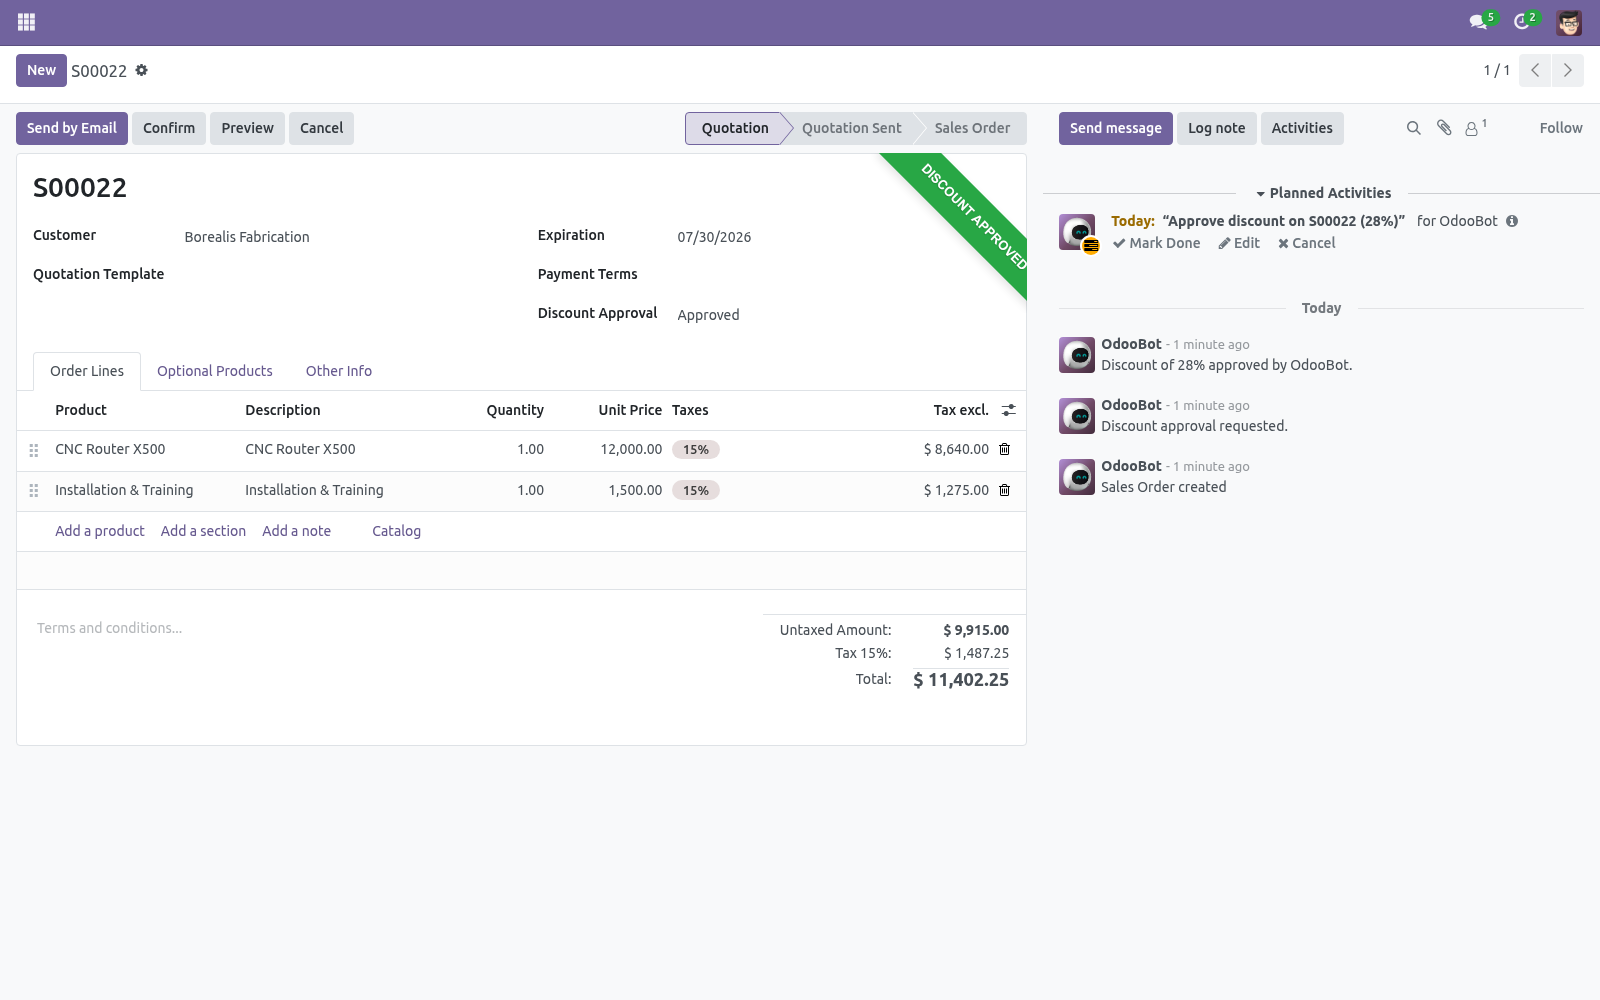Viewport: 1600px width, 1000px height.
Task: Open the activities clock icon in top bar
Action: click(x=1522, y=22)
